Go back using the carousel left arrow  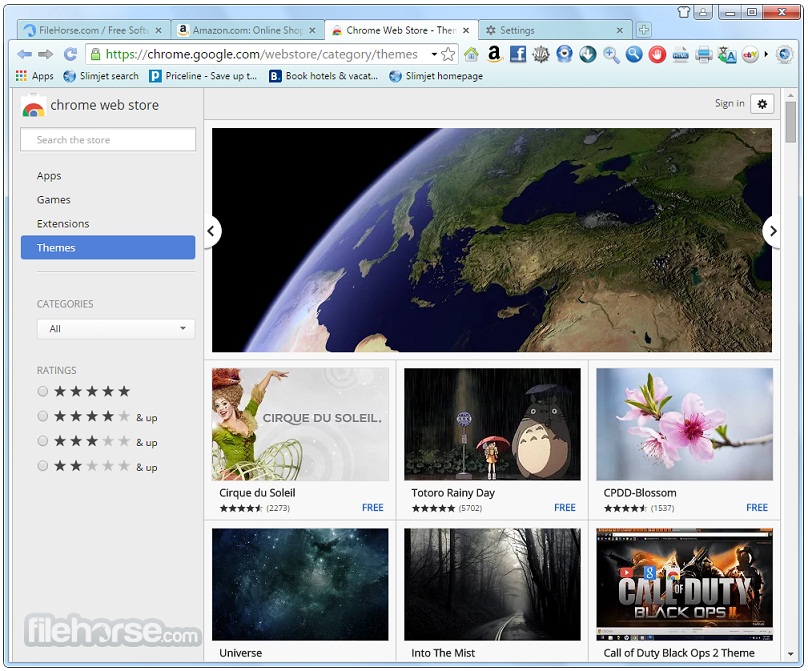coord(211,231)
